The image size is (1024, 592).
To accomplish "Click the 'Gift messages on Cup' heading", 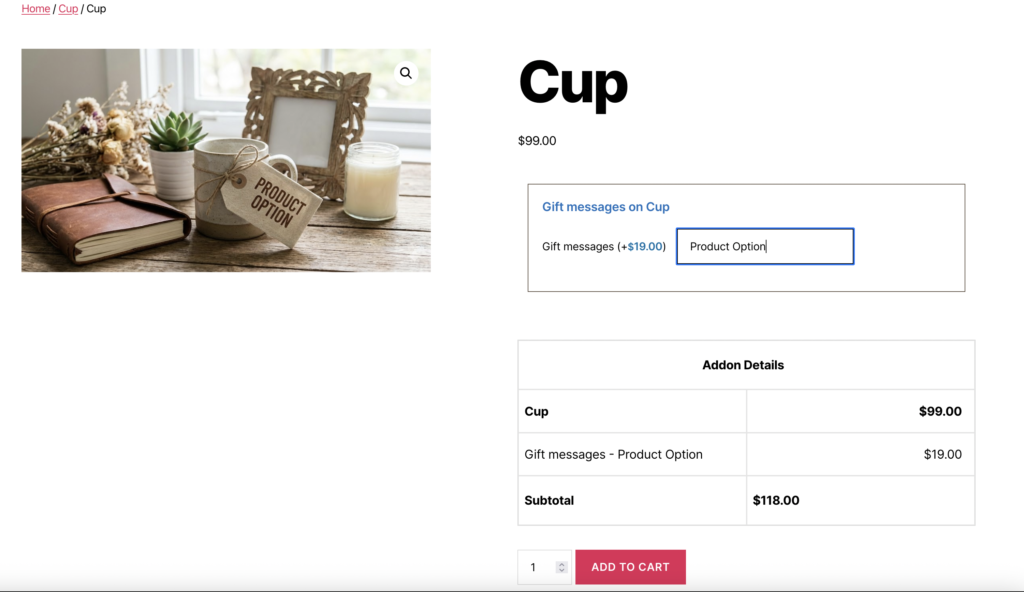I will coord(606,207).
